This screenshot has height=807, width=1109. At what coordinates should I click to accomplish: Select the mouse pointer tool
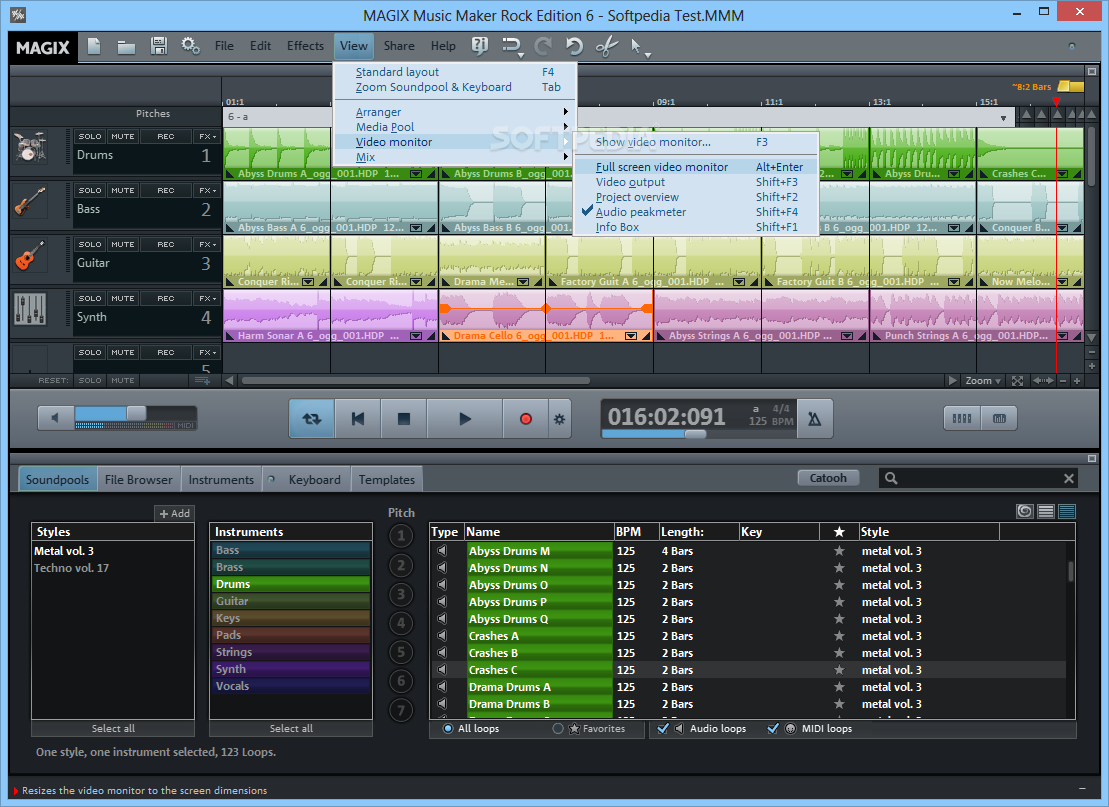point(635,47)
